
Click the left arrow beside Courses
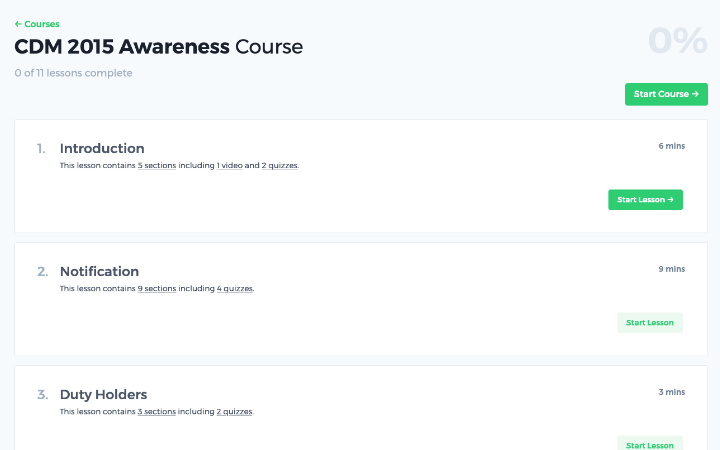tap(18, 24)
